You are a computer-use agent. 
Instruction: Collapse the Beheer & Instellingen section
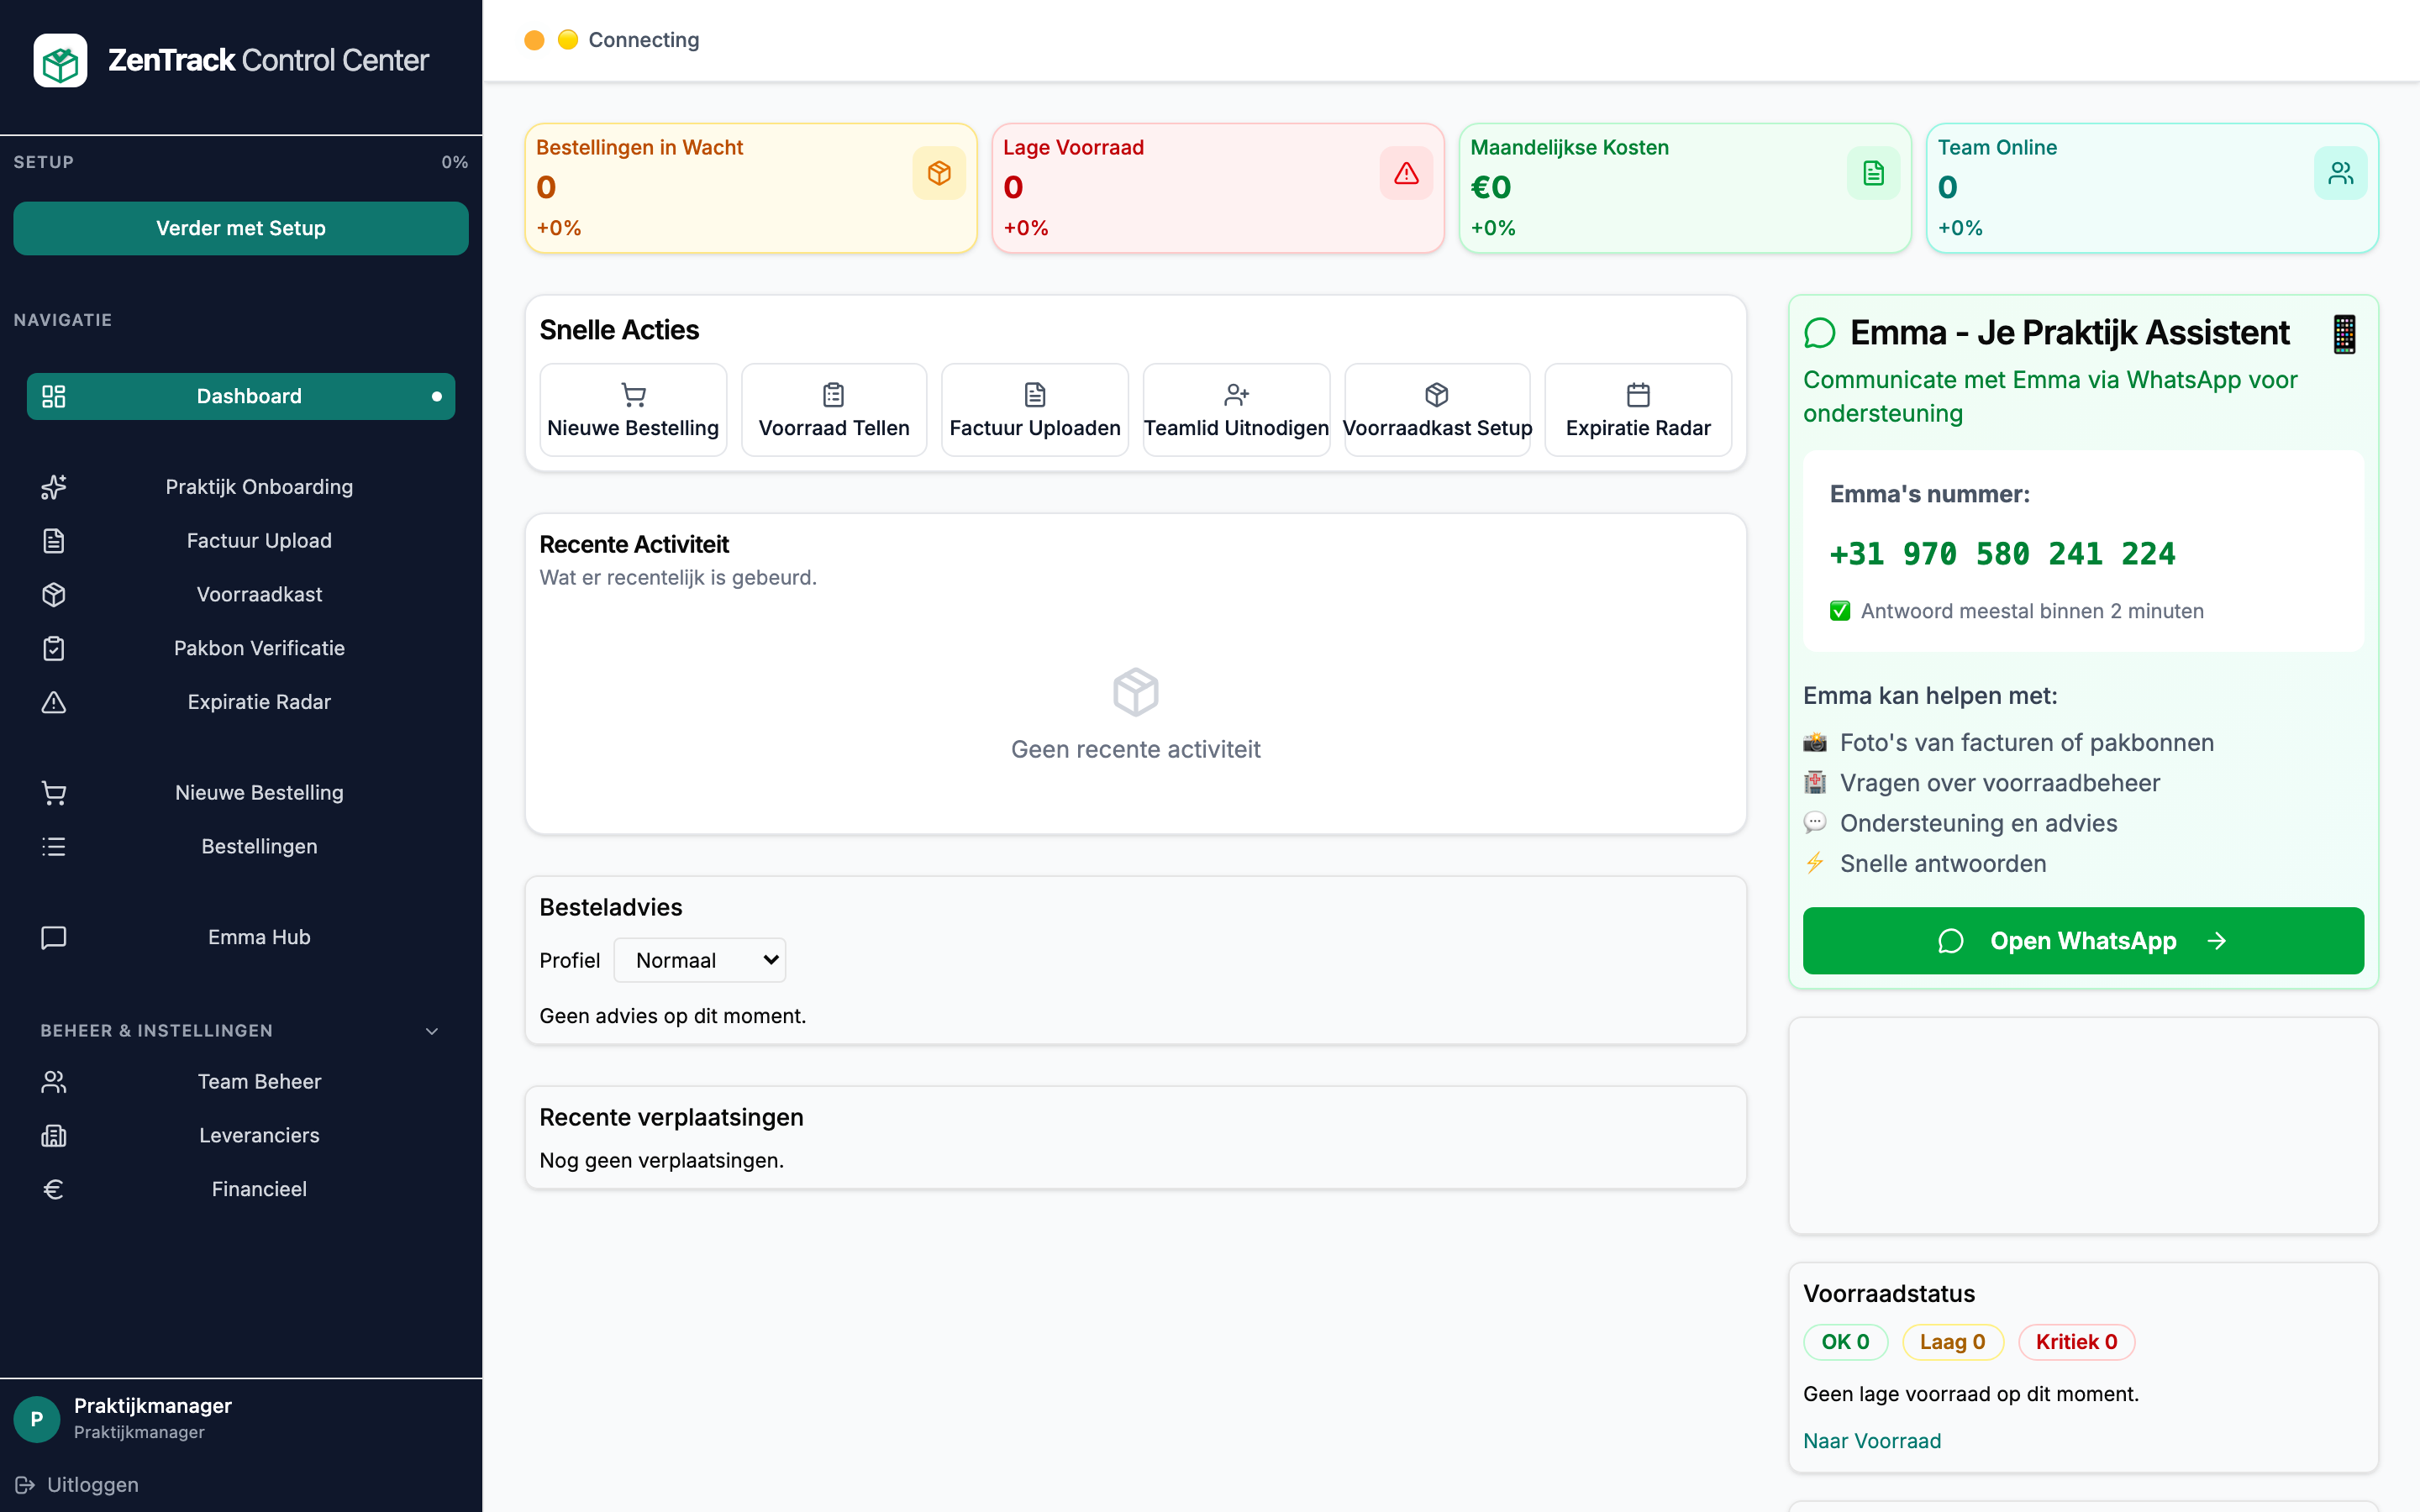coord(431,1030)
